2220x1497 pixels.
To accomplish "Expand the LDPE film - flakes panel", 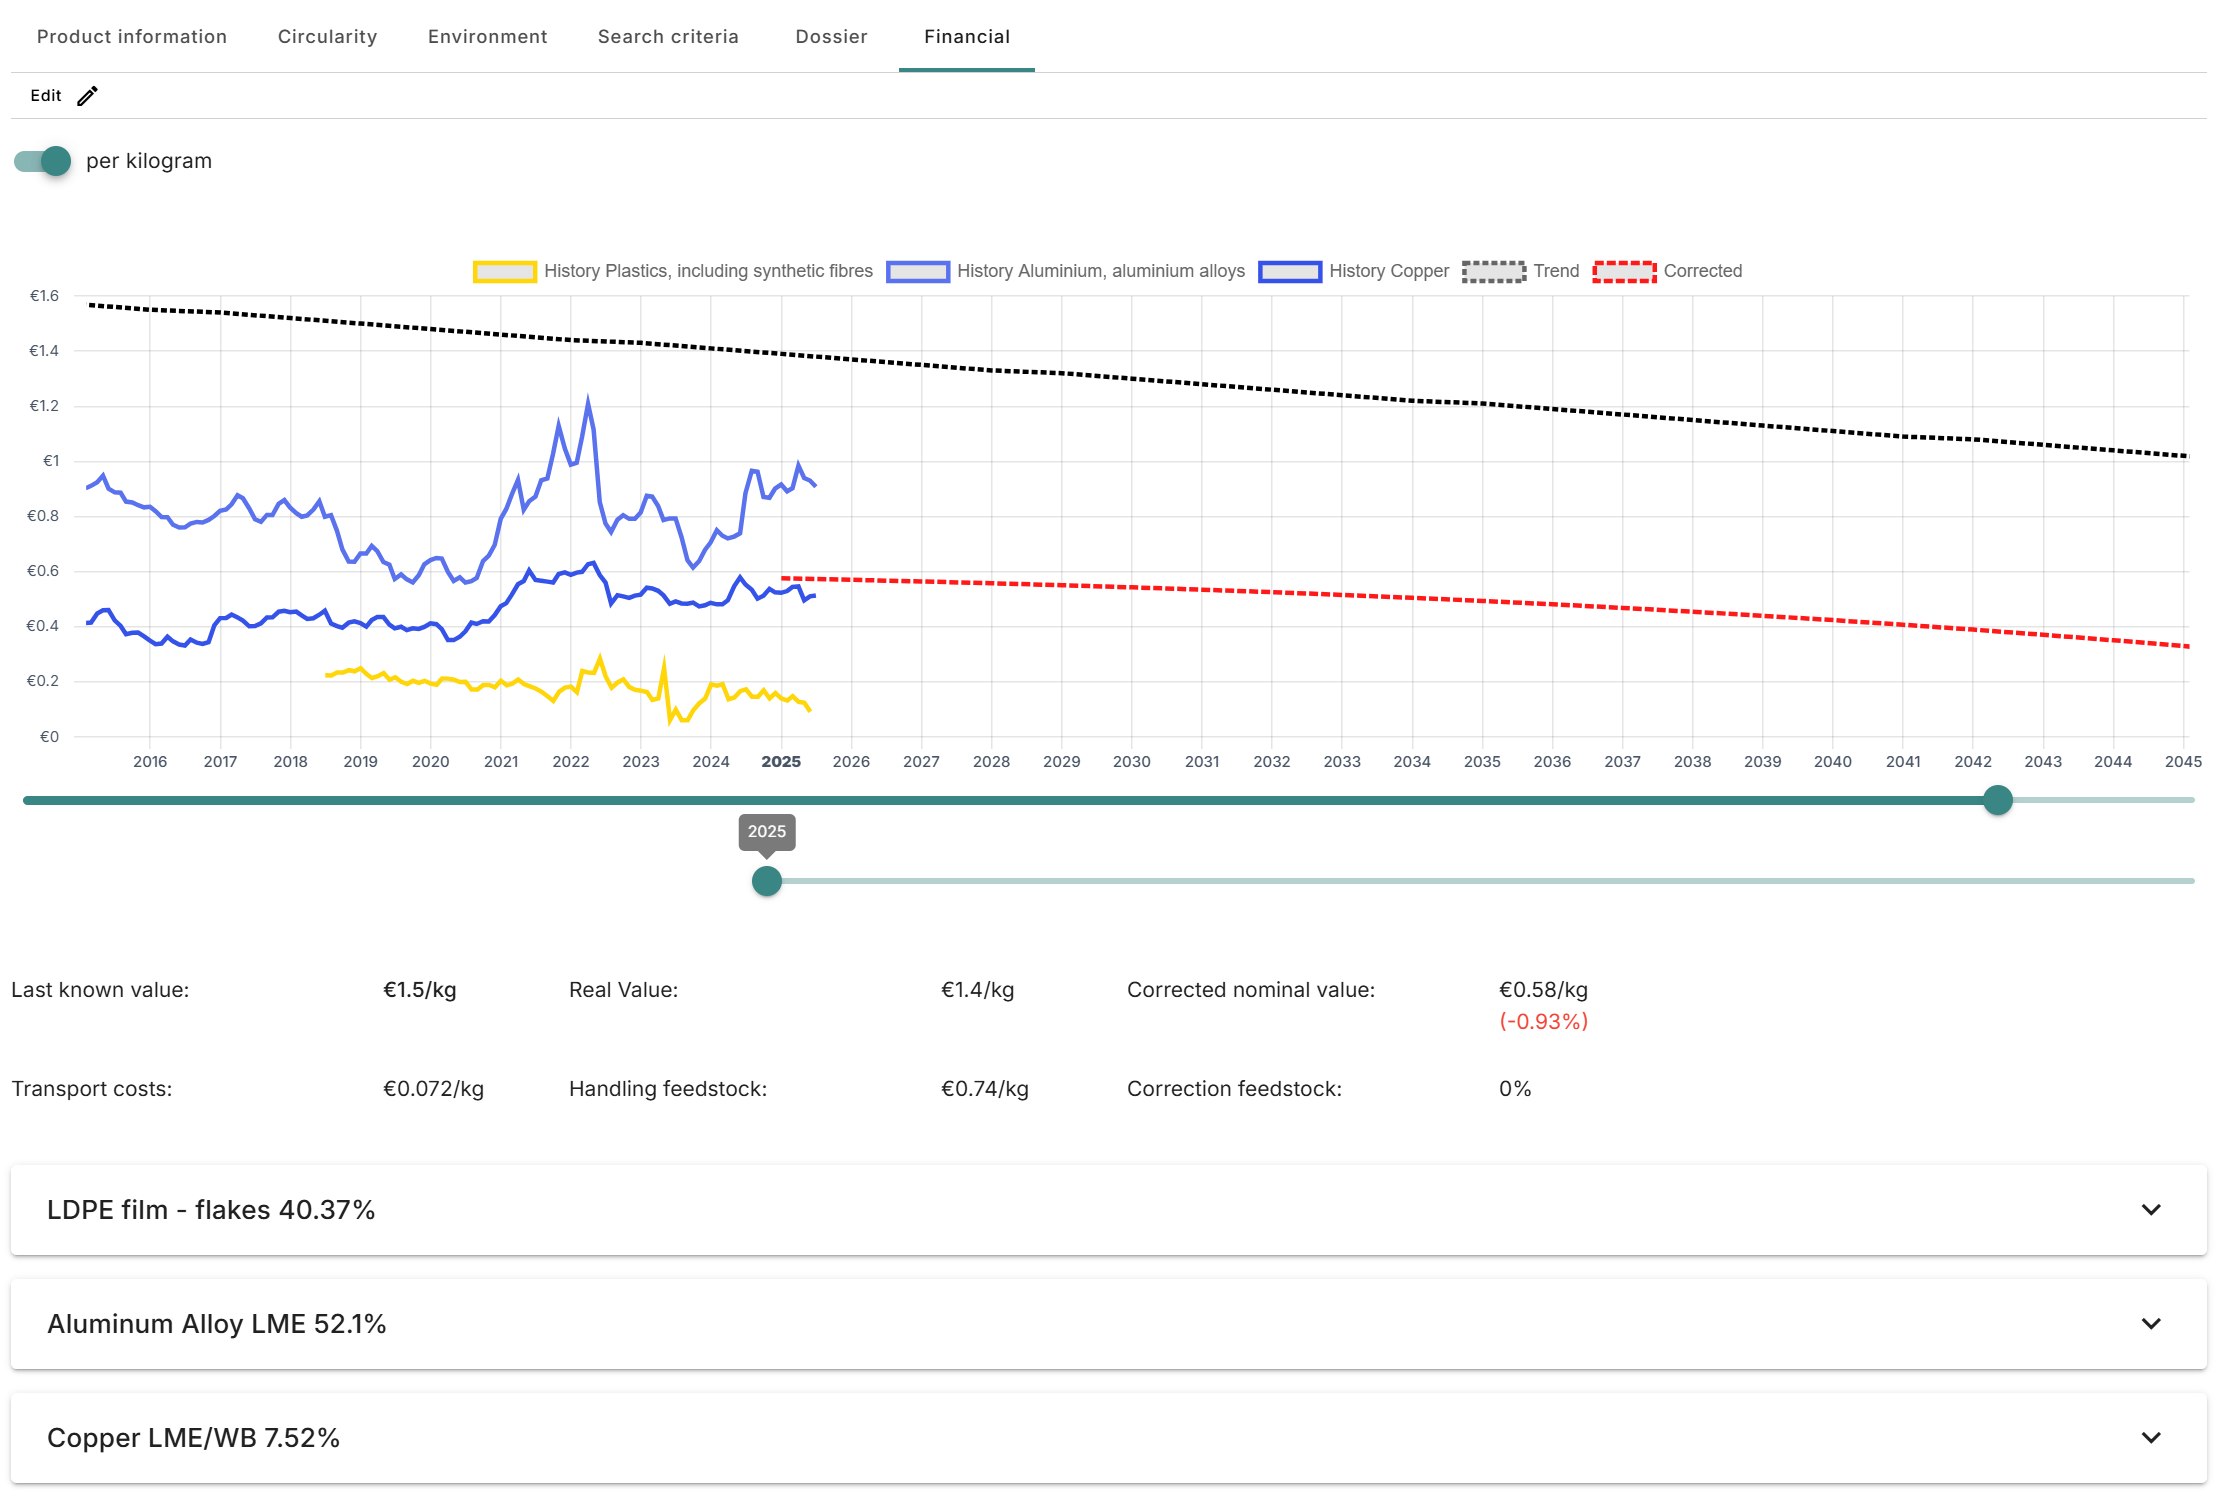I will 1108,1210.
